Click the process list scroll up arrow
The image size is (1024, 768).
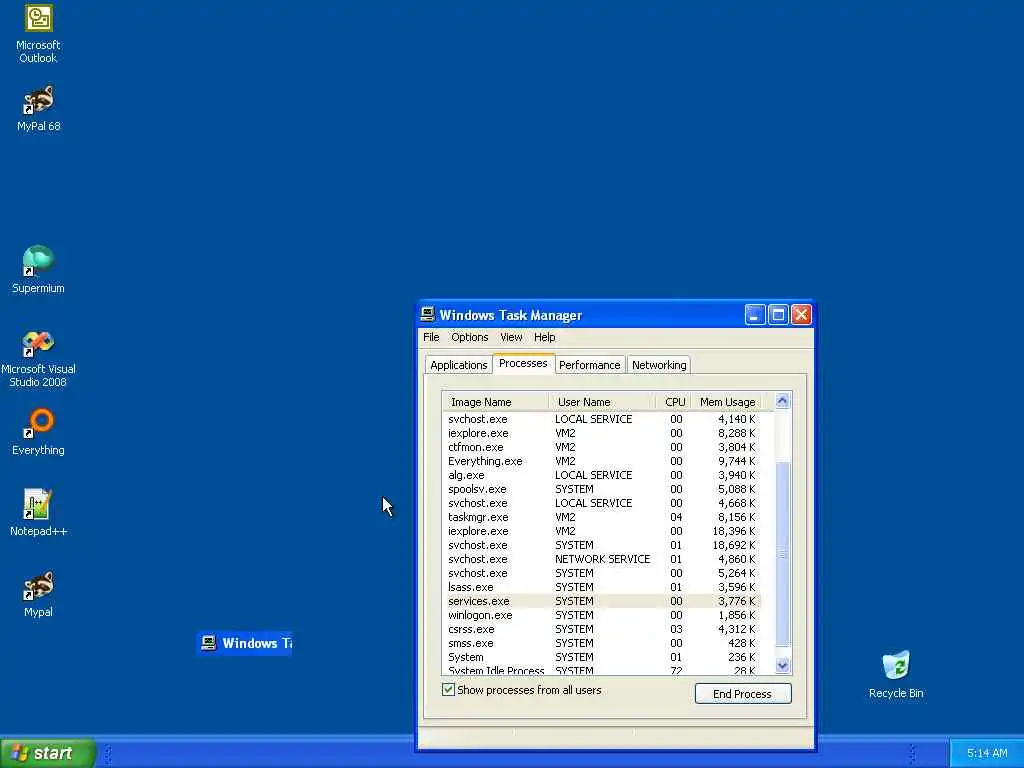point(782,401)
